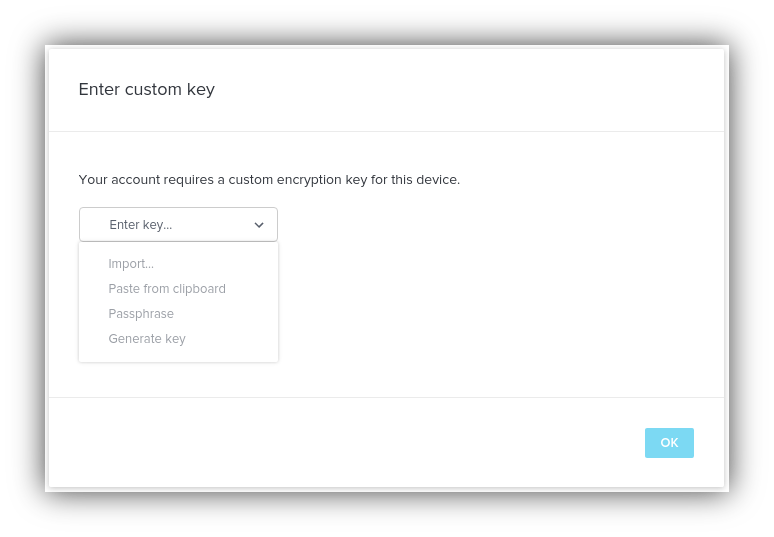Image resolution: width=774 pixels, height=537 pixels.
Task: Pick the 'Passphrase' menu entry
Action: (141, 314)
